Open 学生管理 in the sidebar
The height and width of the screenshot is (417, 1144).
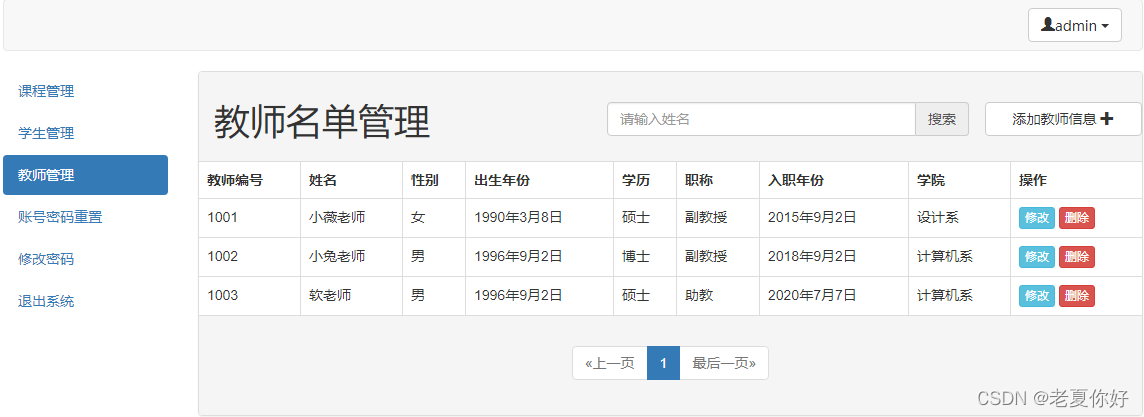(46, 133)
